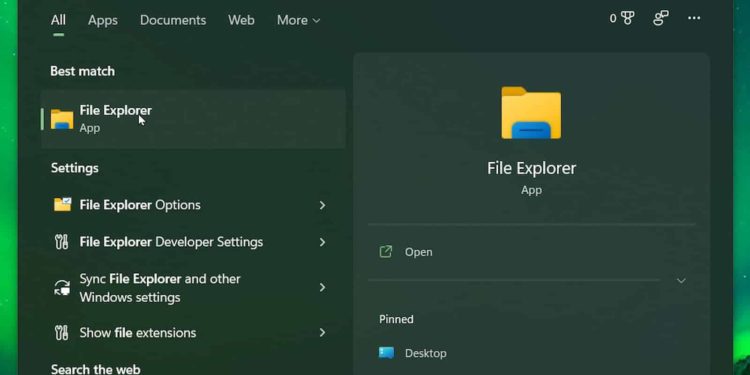Expand more actions chevron below Open
This screenshot has height=375, width=750.
[x=681, y=281]
